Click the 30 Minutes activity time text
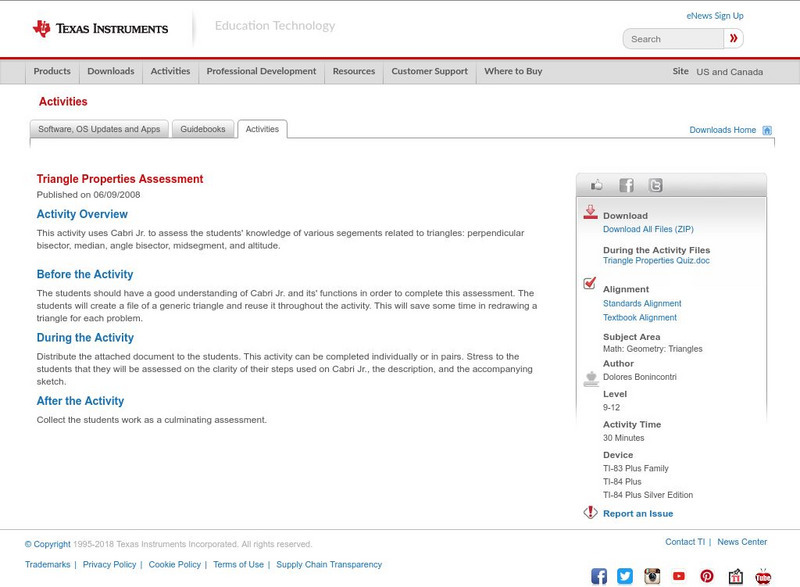 (623, 438)
